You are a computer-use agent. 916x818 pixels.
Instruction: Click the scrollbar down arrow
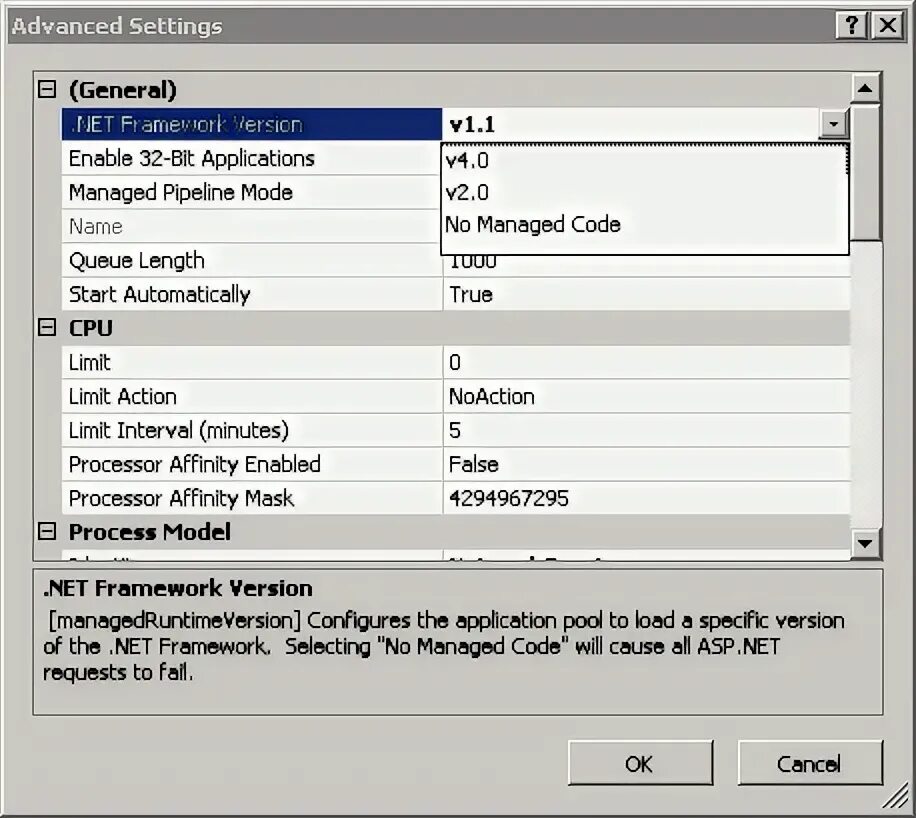click(x=865, y=544)
